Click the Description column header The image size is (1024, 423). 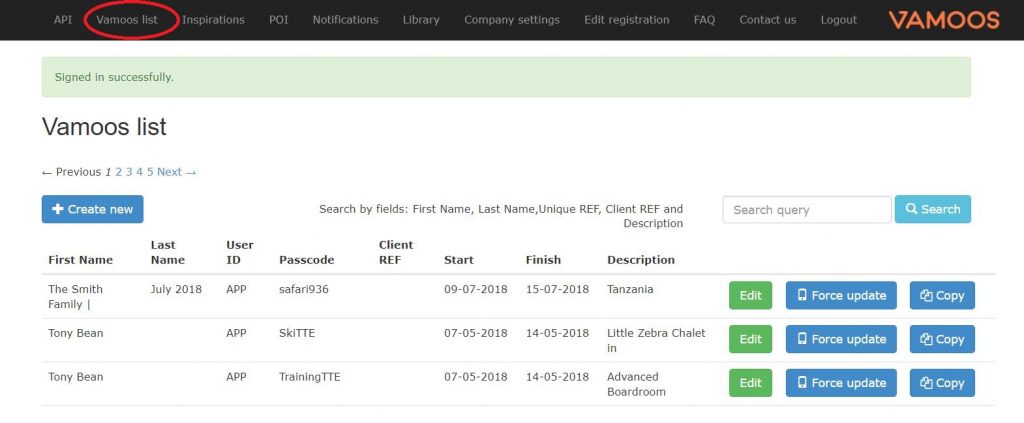pos(641,260)
